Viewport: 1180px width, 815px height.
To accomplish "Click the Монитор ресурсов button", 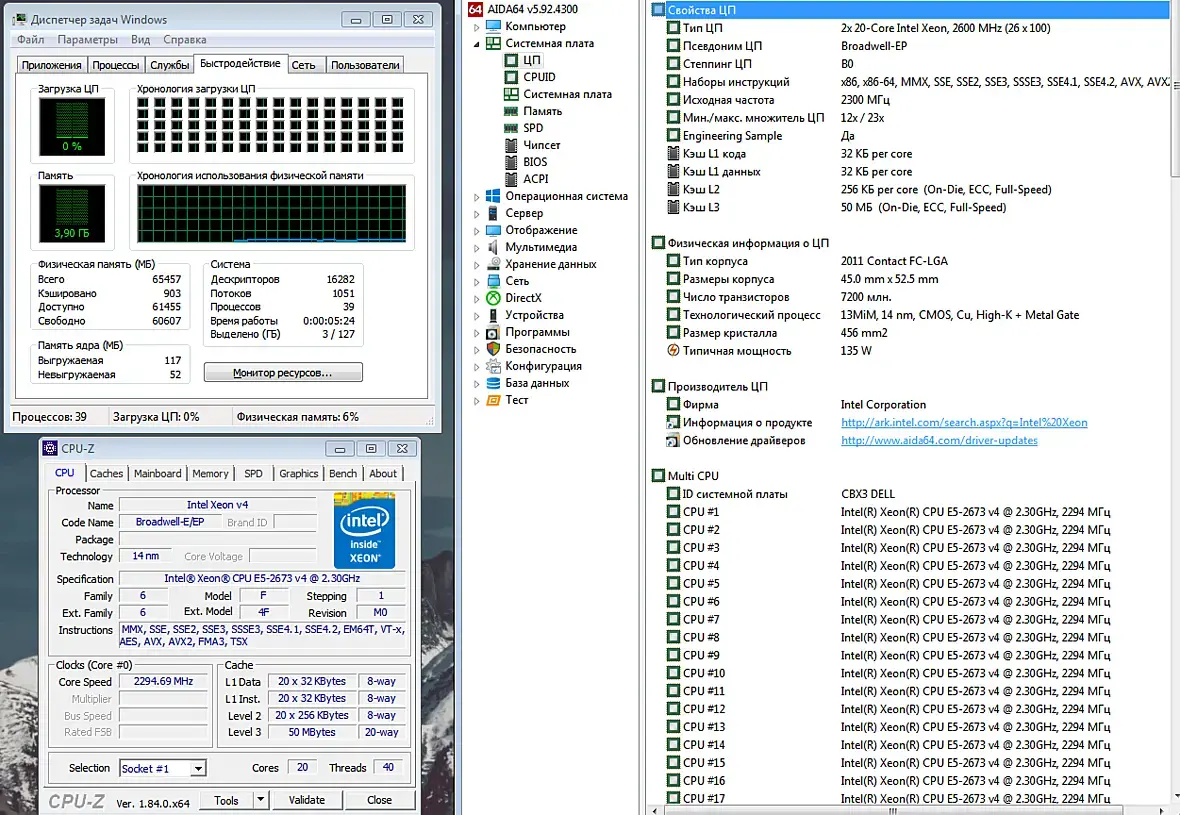I will pos(283,373).
